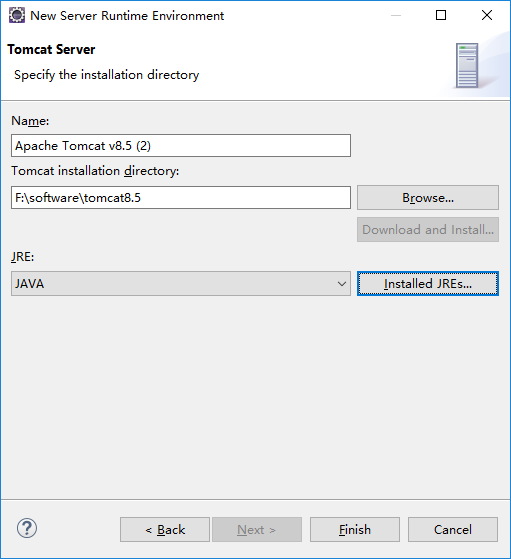
Task: Cancel the server runtime setup
Action: (x=453, y=530)
